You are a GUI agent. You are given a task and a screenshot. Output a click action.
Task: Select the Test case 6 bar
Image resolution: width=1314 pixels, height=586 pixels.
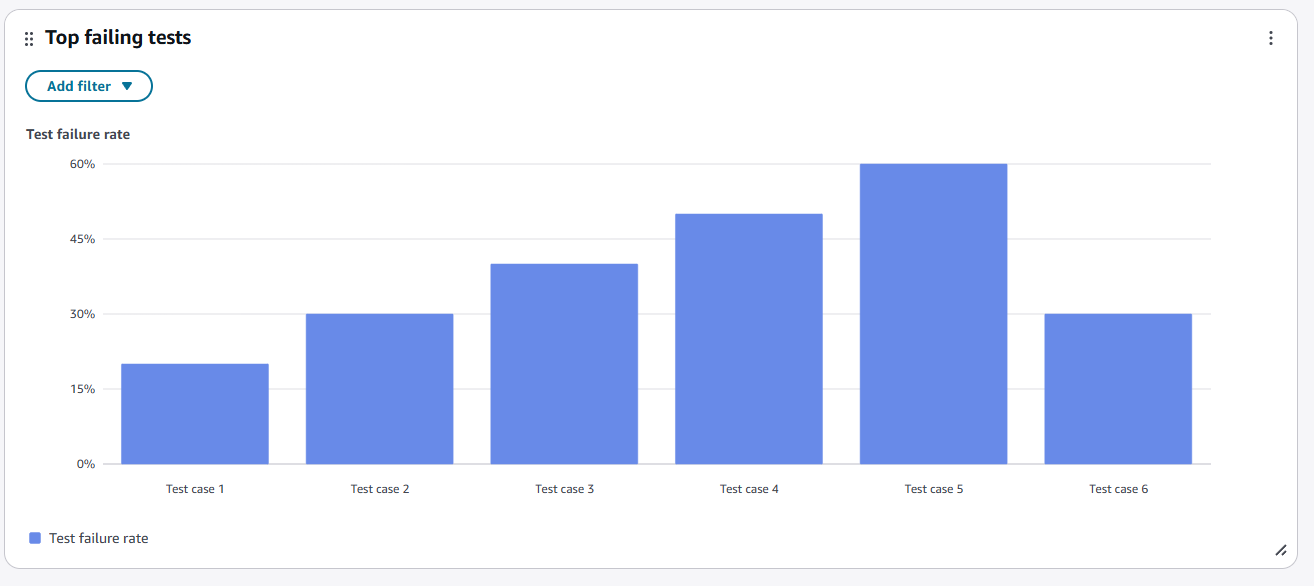click(1118, 388)
